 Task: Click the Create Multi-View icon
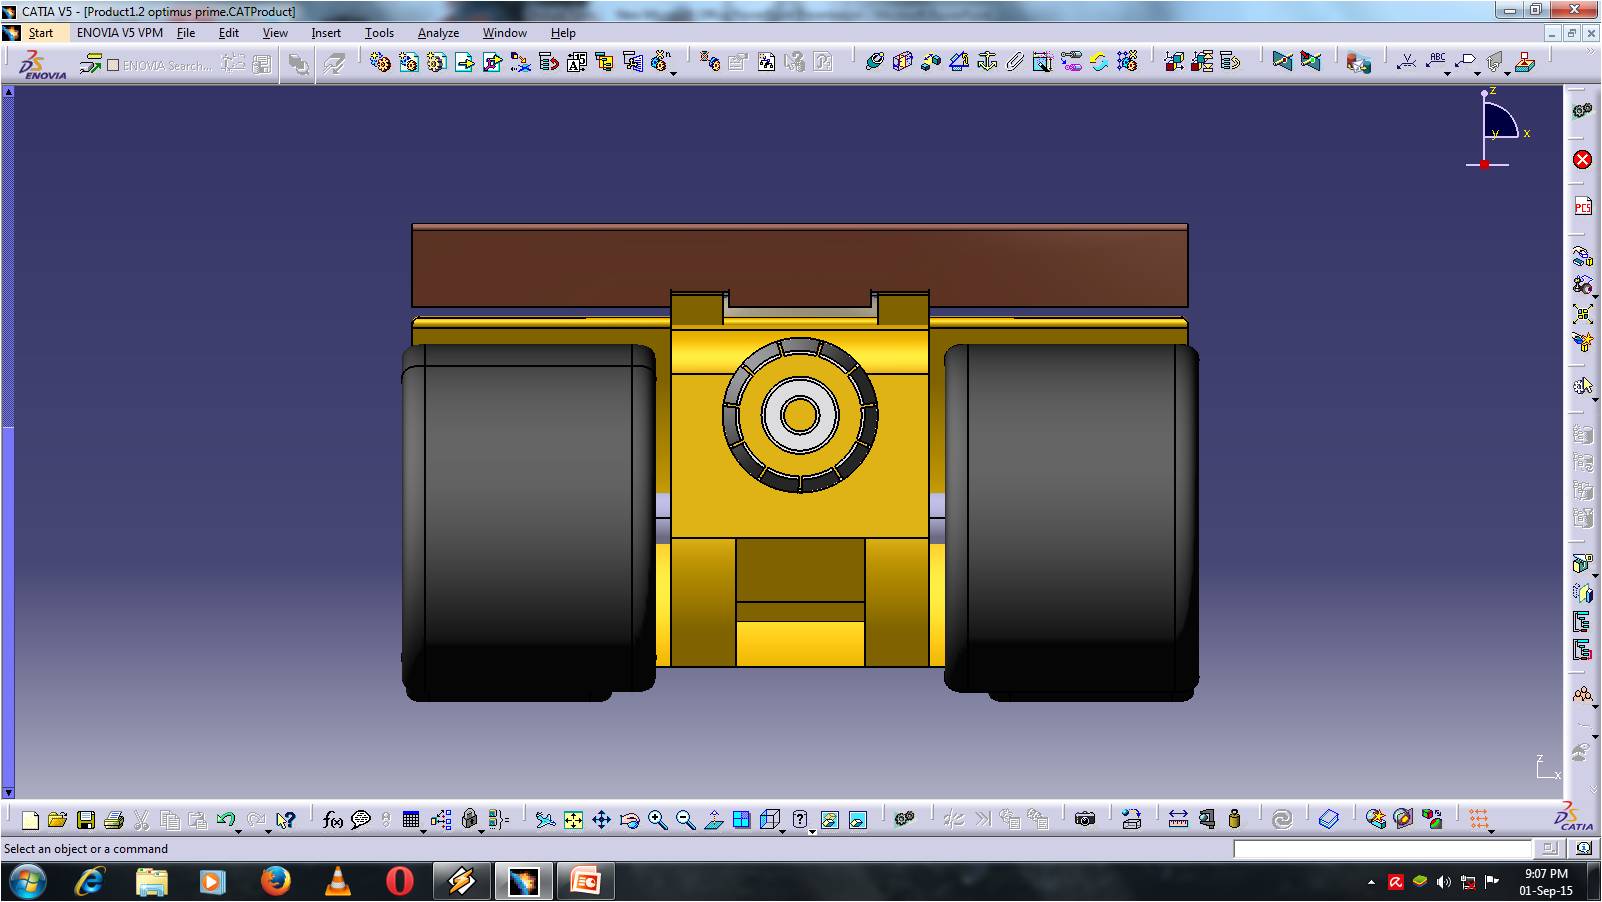[x=741, y=820]
